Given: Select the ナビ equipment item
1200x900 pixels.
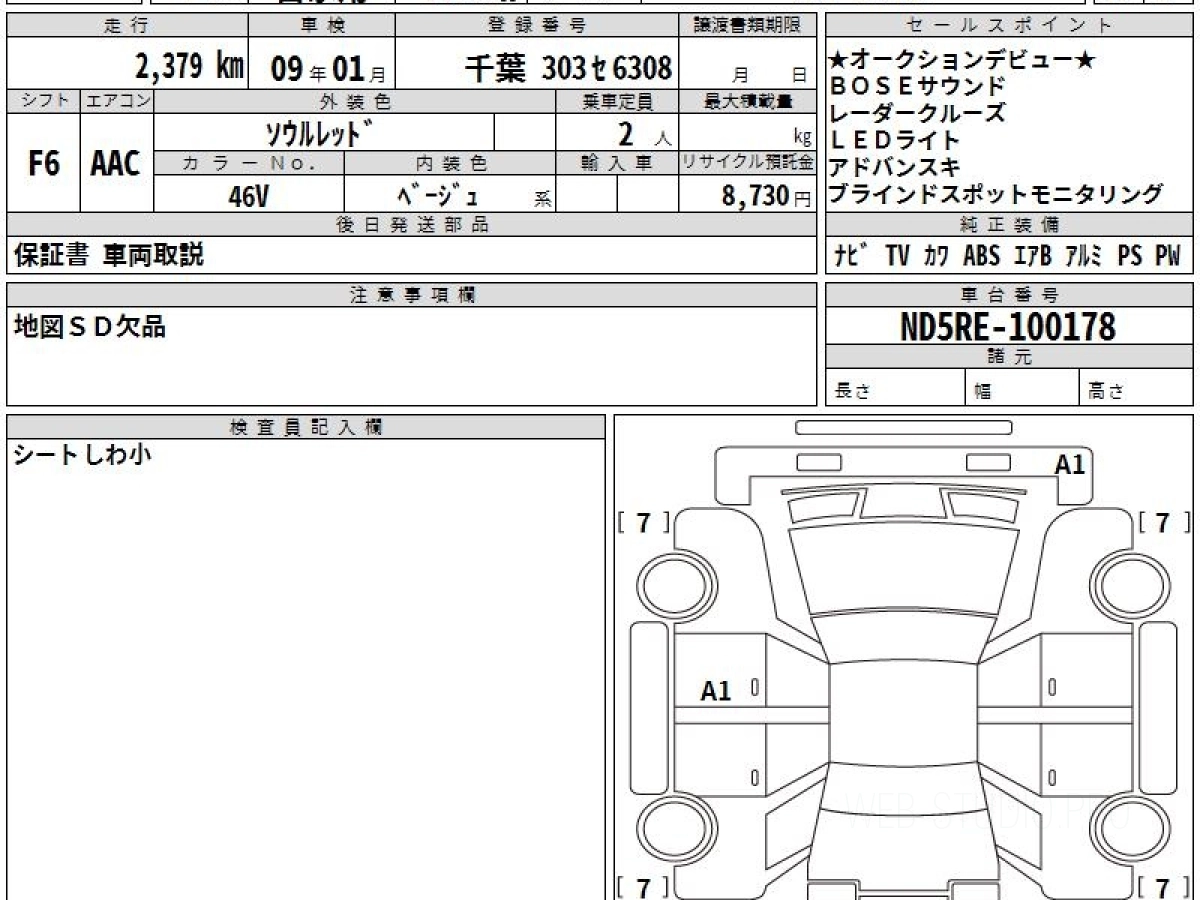Looking at the screenshot, I should (851, 256).
